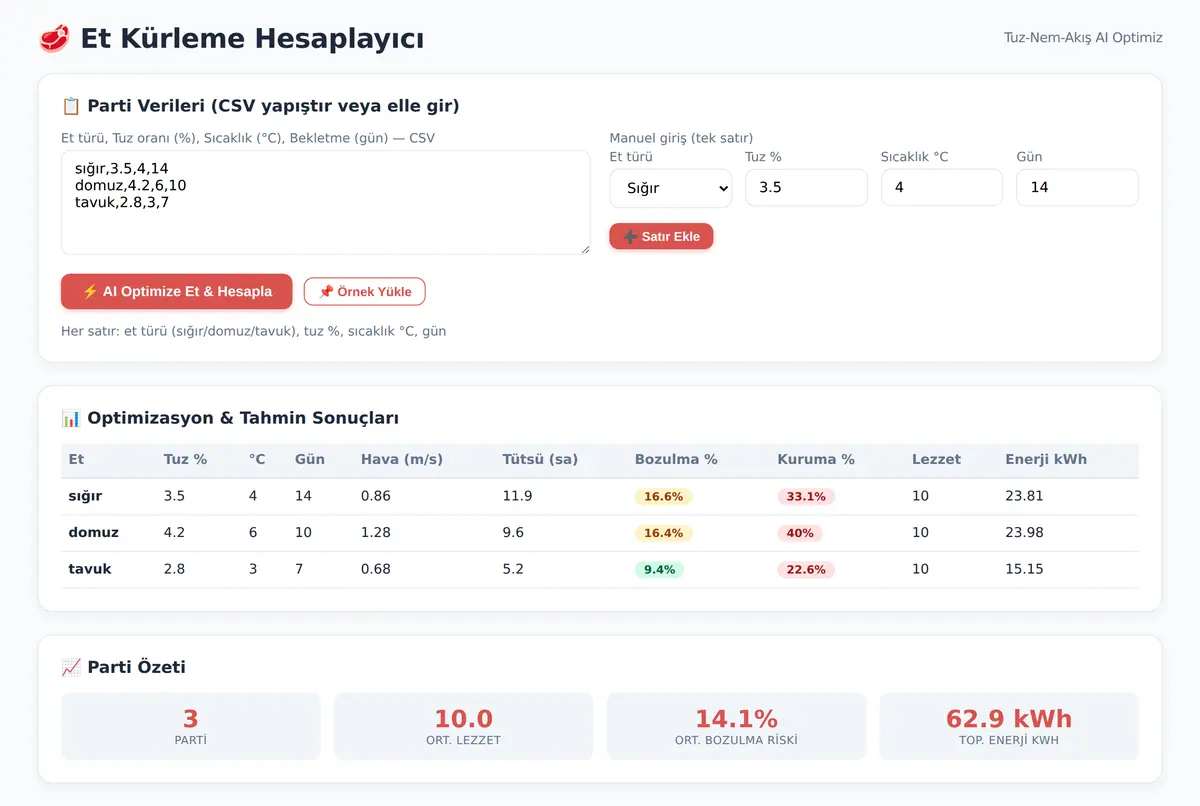This screenshot has width=1200, height=806.
Task: Click the Tütsü (sa) column header
Action: click(x=540, y=460)
